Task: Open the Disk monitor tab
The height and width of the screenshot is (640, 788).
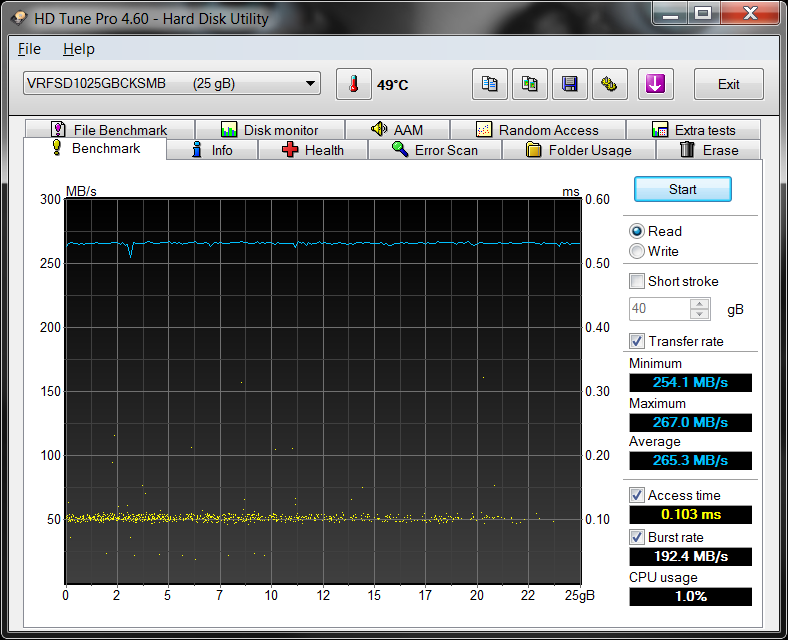Action: (269, 130)
